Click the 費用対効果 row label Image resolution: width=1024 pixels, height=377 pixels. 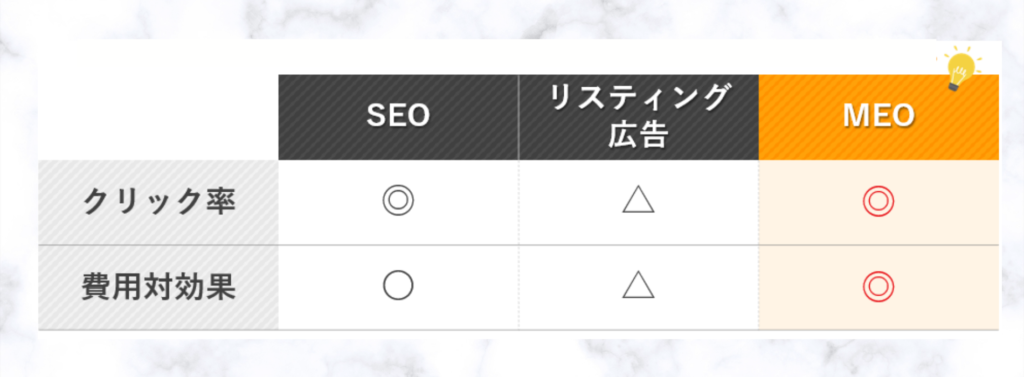[x=159, y=287]
